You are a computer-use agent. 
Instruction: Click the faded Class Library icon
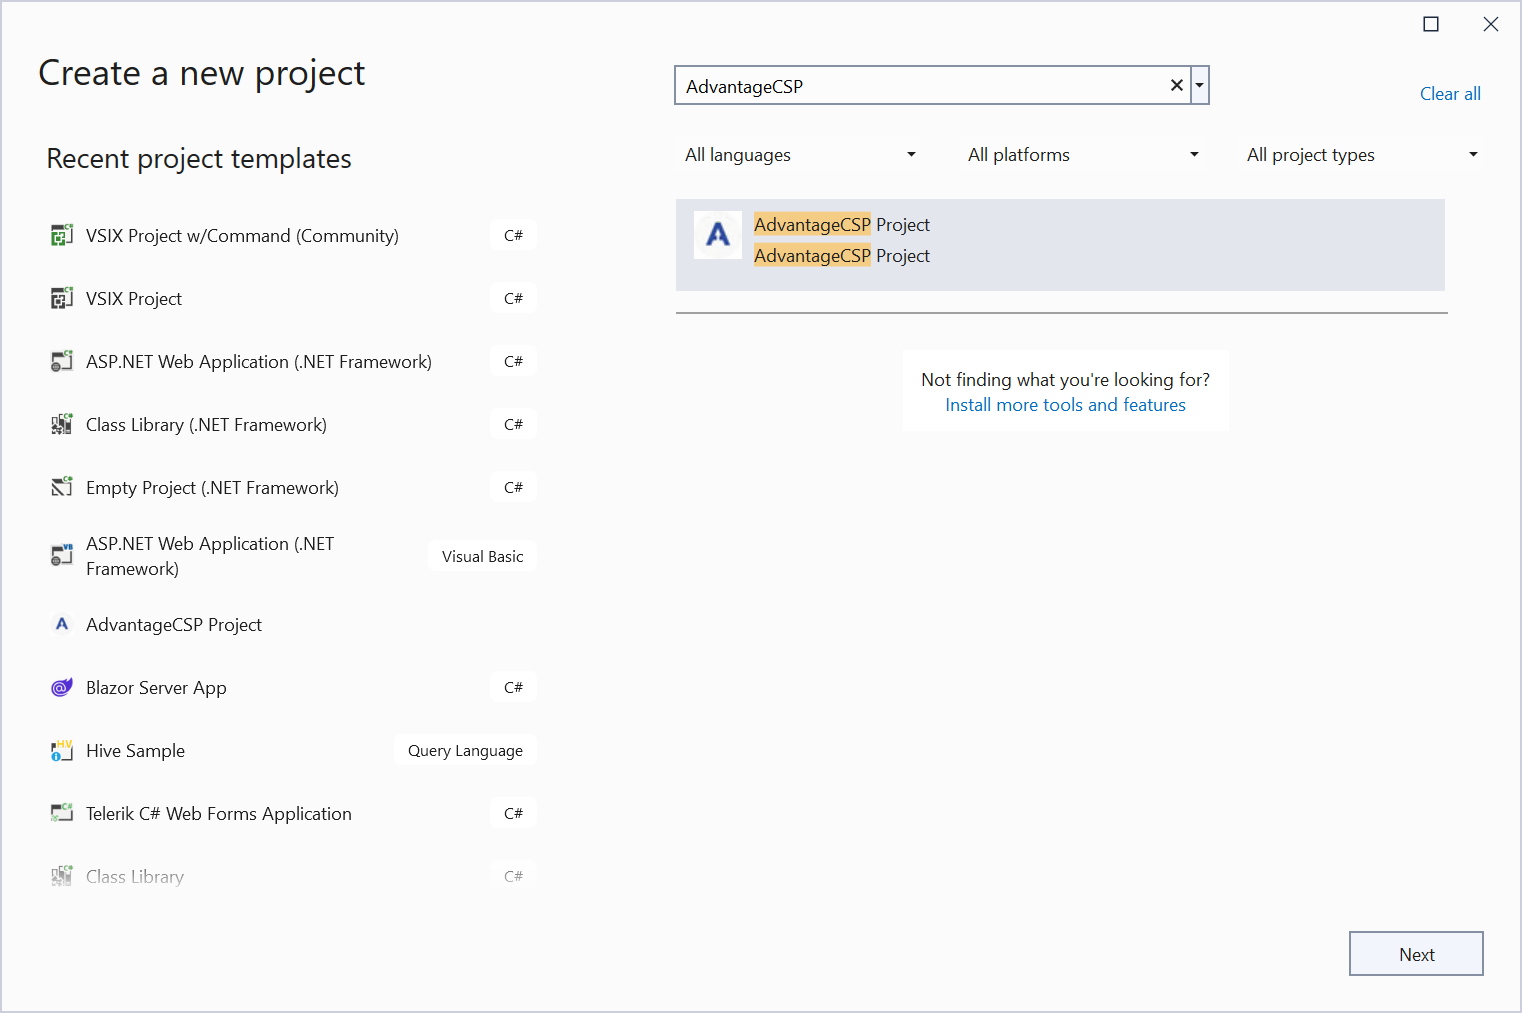(x=62, y=876)
